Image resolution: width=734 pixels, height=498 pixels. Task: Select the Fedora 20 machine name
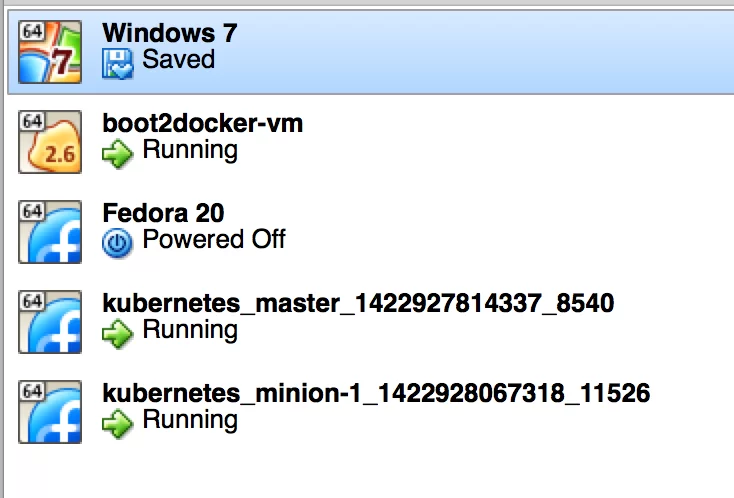163,213
